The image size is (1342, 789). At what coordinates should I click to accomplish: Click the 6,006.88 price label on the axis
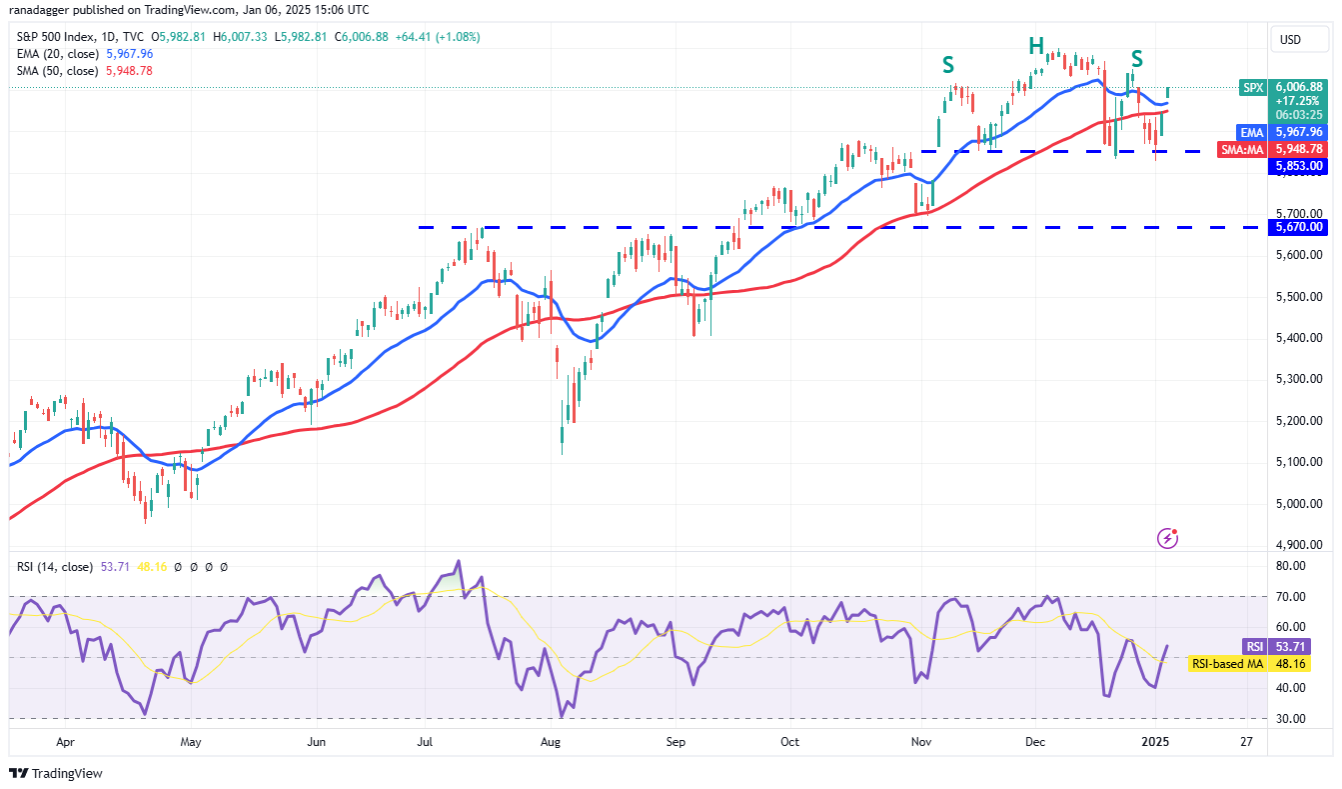click(x=1299, y=87)
